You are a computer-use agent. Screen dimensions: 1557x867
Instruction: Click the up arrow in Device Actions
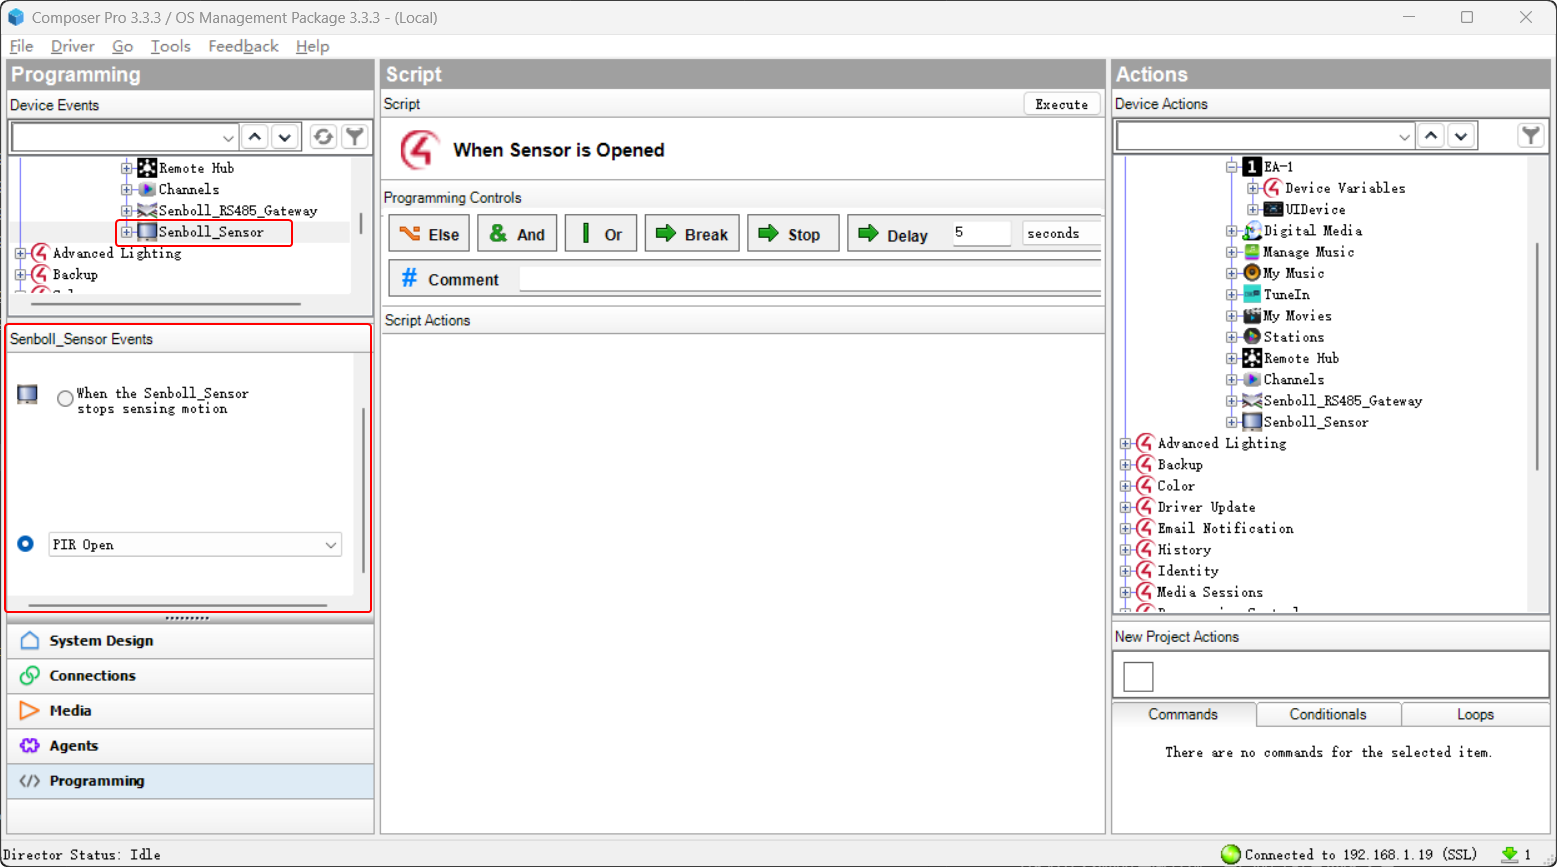[1431, 136]
